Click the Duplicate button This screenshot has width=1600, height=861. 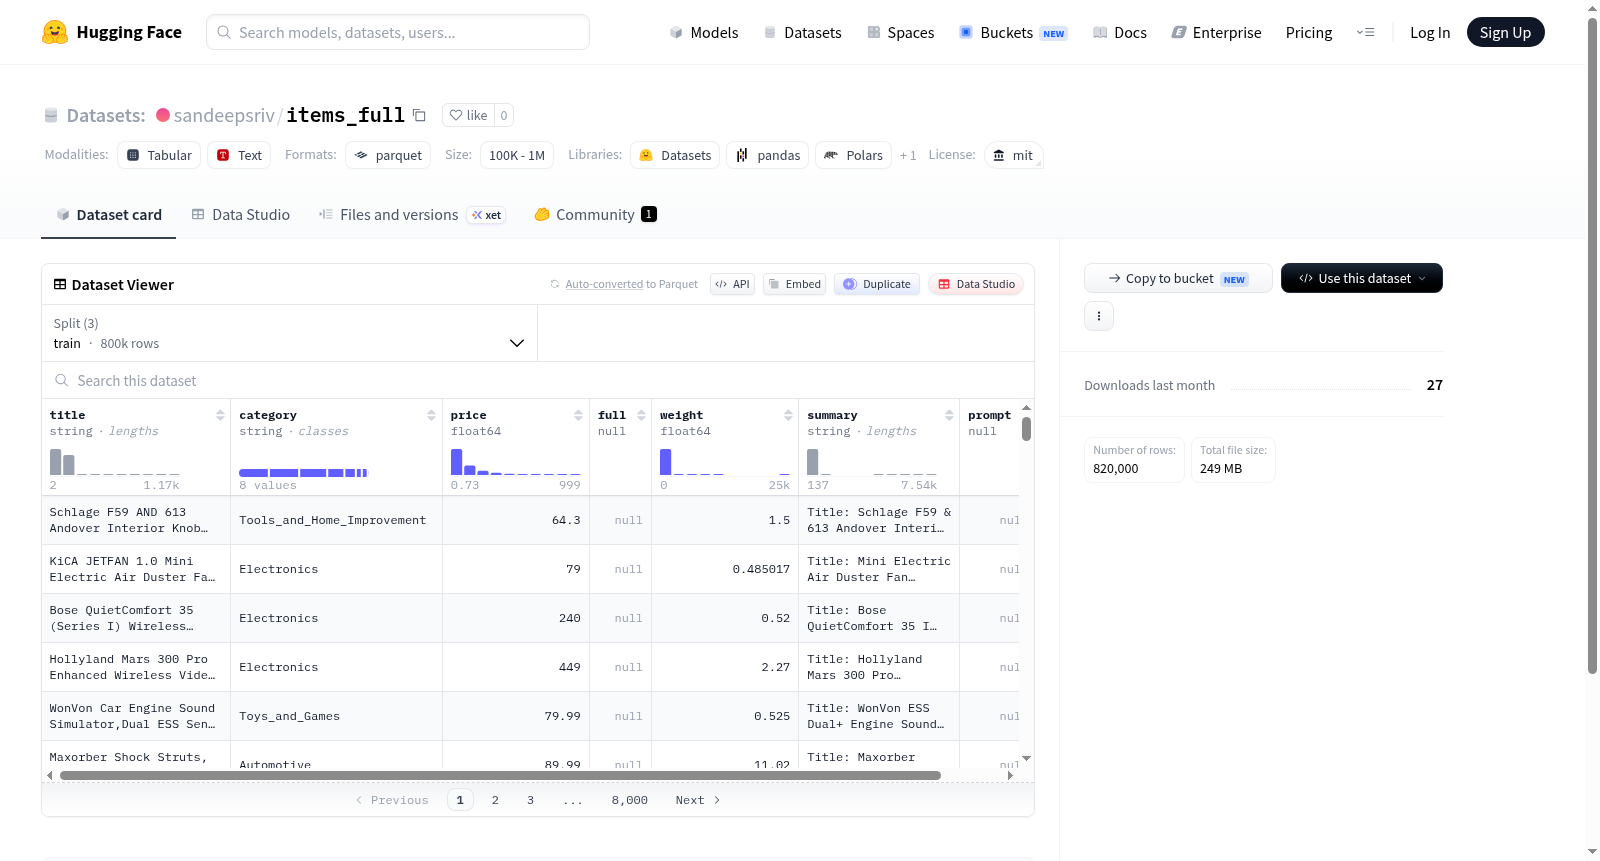[x=877, y=284]
